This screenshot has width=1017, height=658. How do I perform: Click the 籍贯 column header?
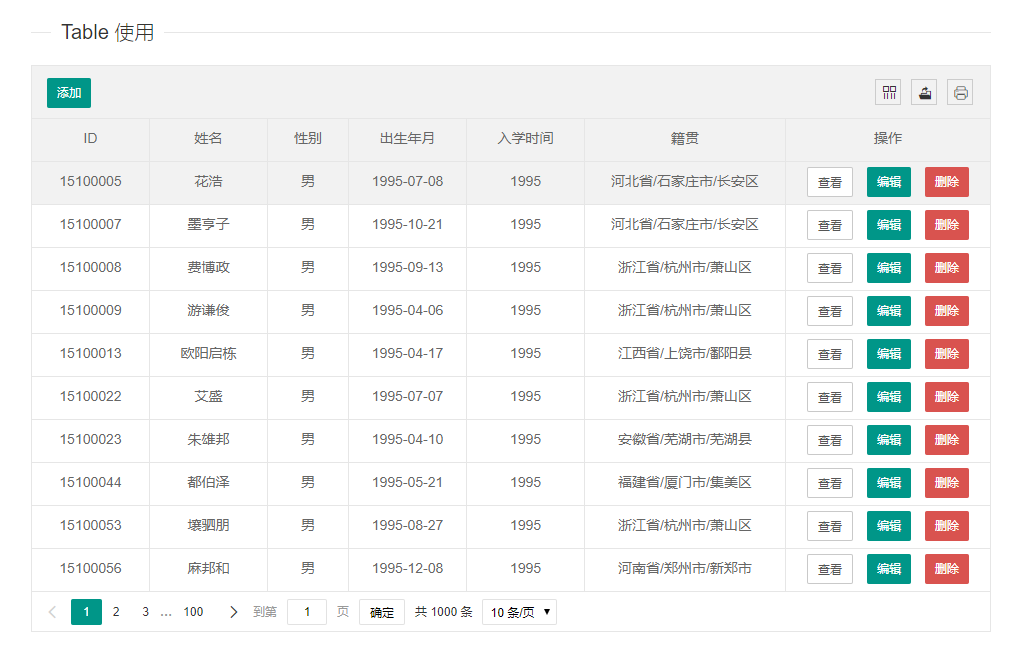tap(685, 138)
